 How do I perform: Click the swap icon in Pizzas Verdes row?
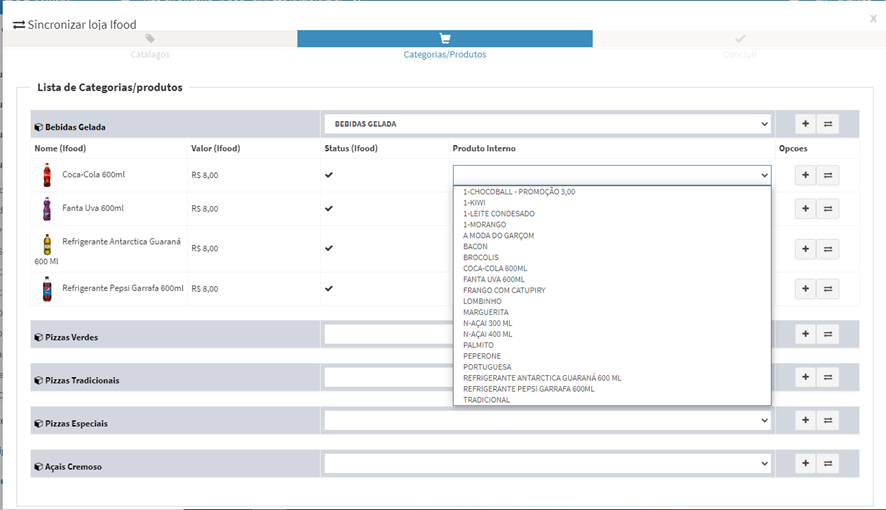pyautogui.click(x=828, y=335)
